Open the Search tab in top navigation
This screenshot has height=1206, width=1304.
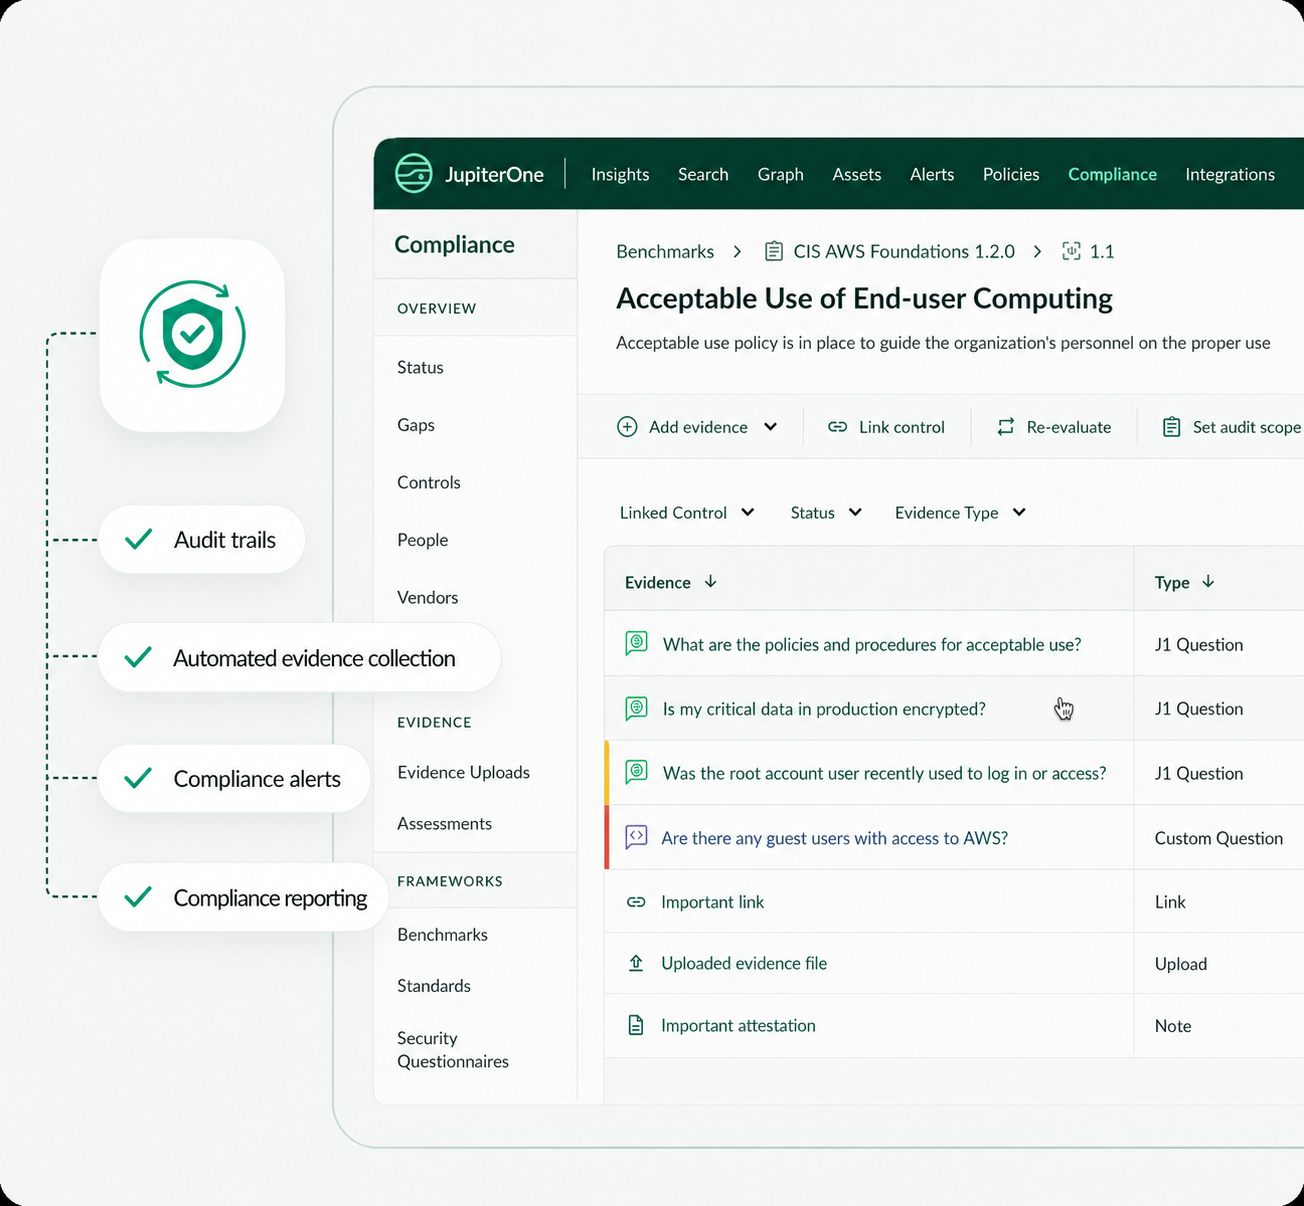703,174
